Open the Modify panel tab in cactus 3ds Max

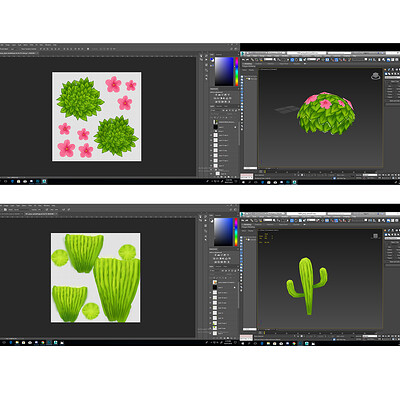[389, 230]
